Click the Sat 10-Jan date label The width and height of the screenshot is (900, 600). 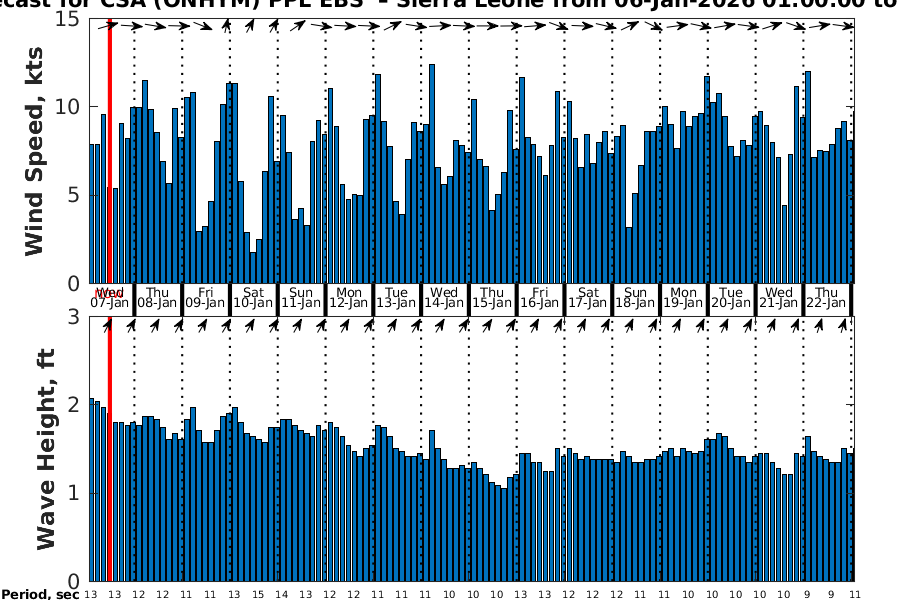[x=253, y=297]
